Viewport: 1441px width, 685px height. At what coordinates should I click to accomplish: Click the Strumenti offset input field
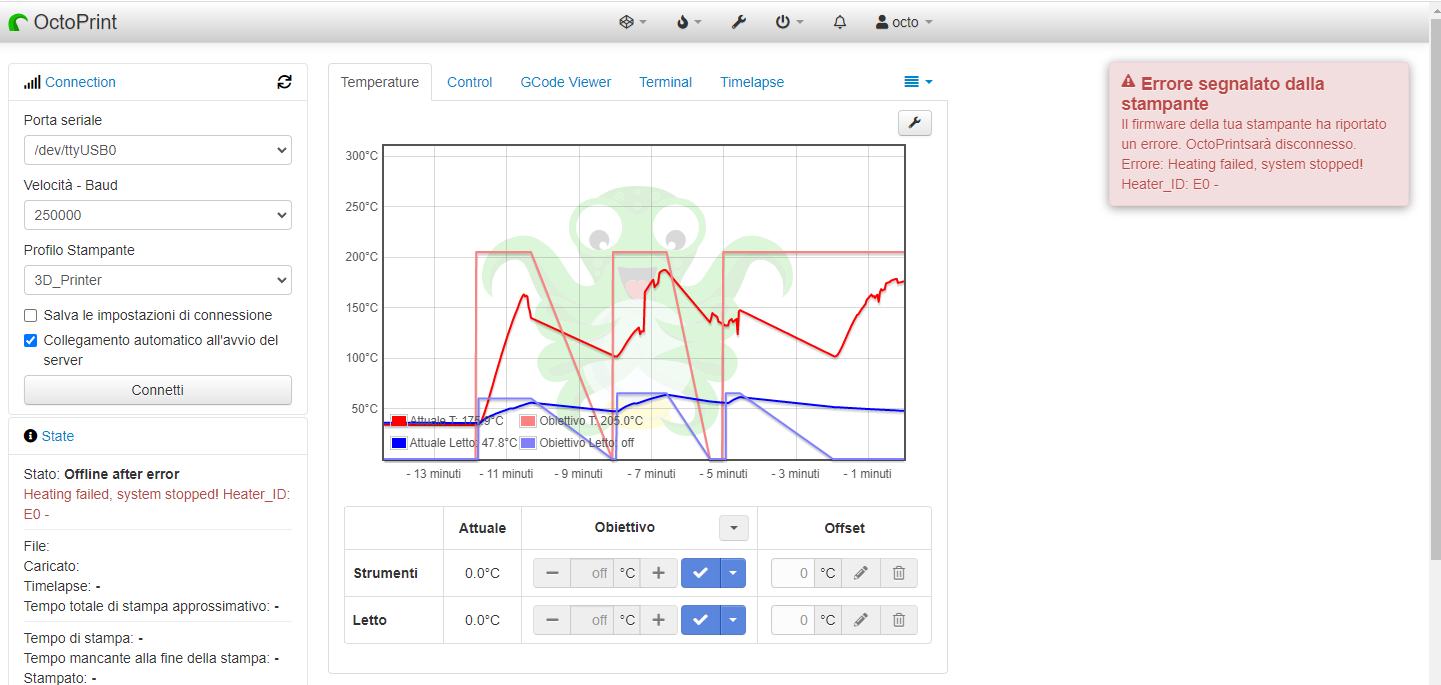coord(793,573)
